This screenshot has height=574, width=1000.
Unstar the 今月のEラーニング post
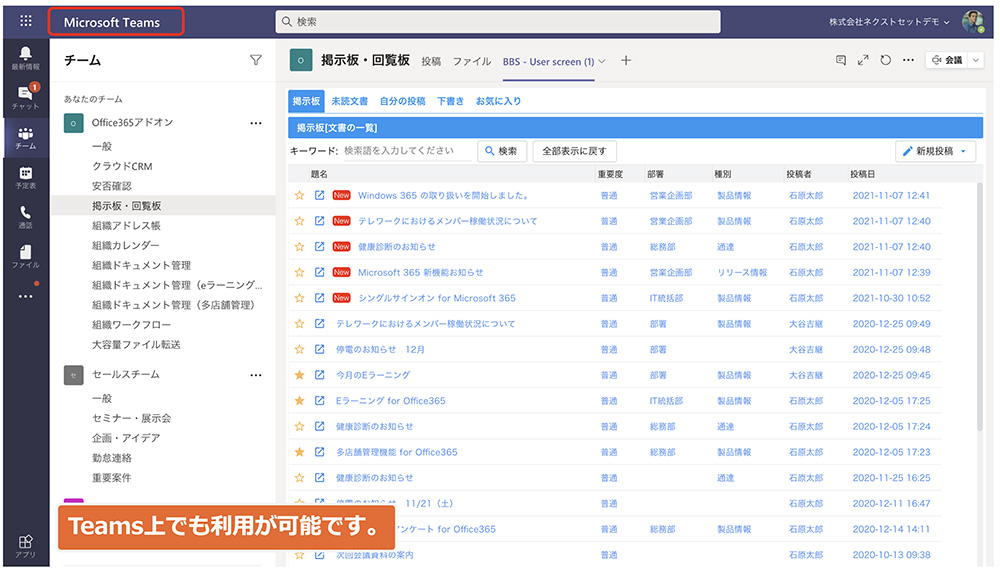point(299,375)
